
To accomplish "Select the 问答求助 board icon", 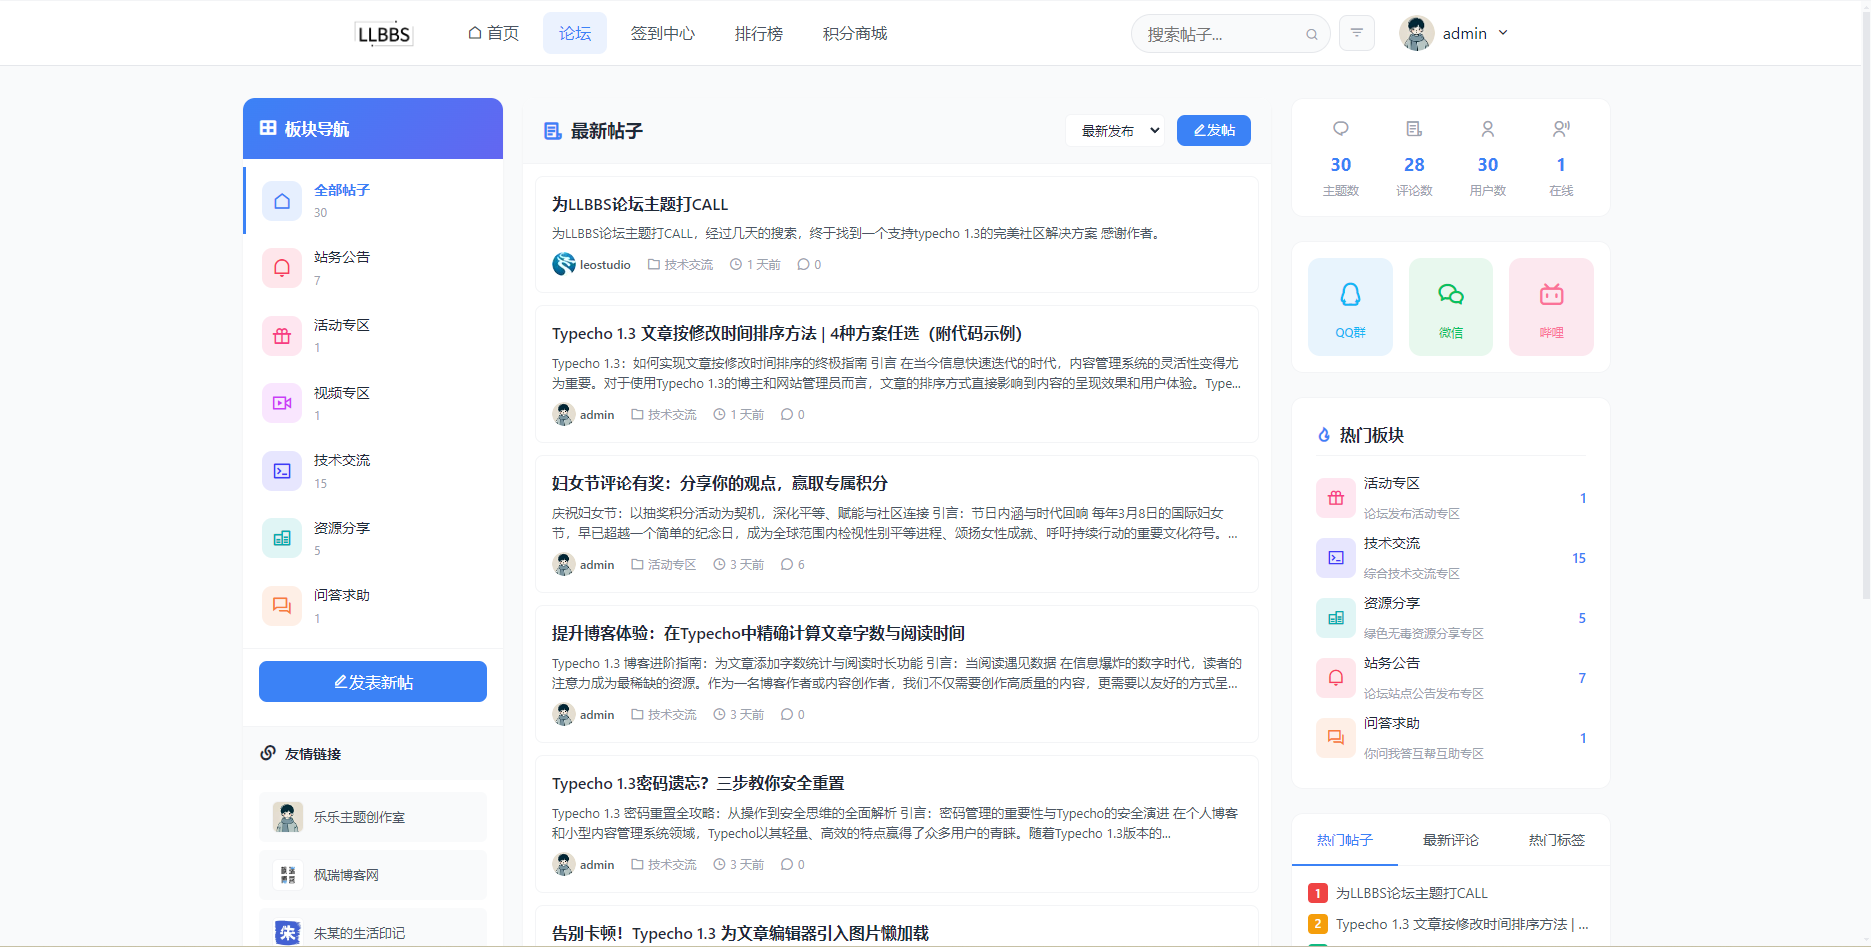I will [281, 605].
